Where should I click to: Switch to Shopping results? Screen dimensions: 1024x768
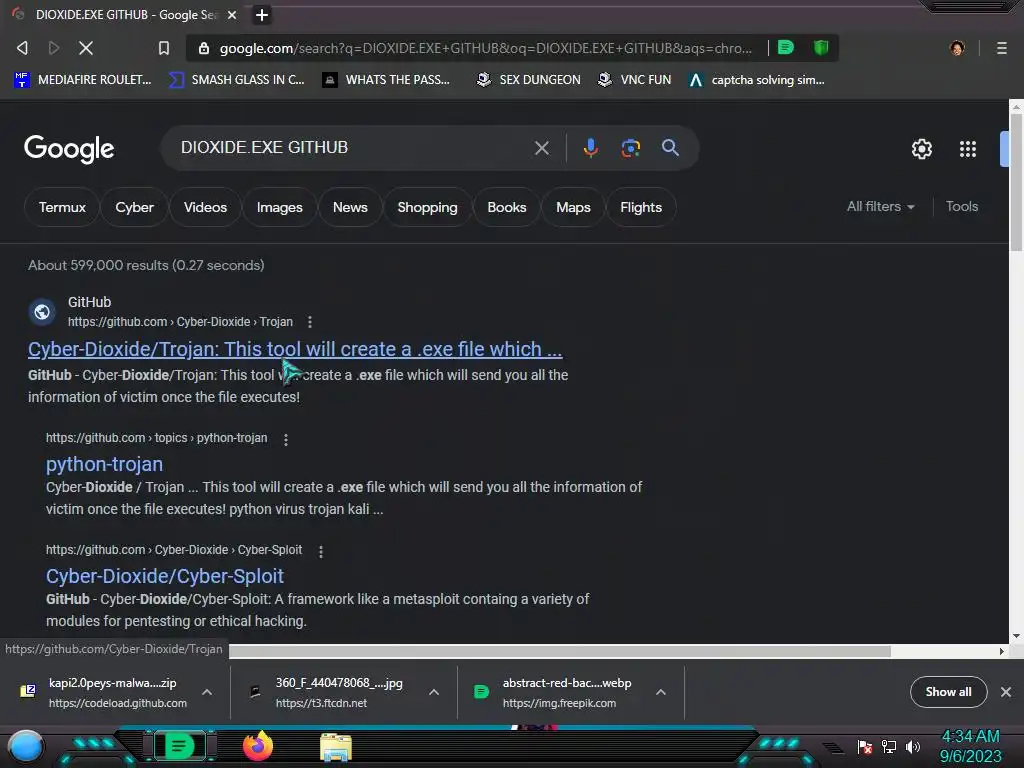coord(427,208)
